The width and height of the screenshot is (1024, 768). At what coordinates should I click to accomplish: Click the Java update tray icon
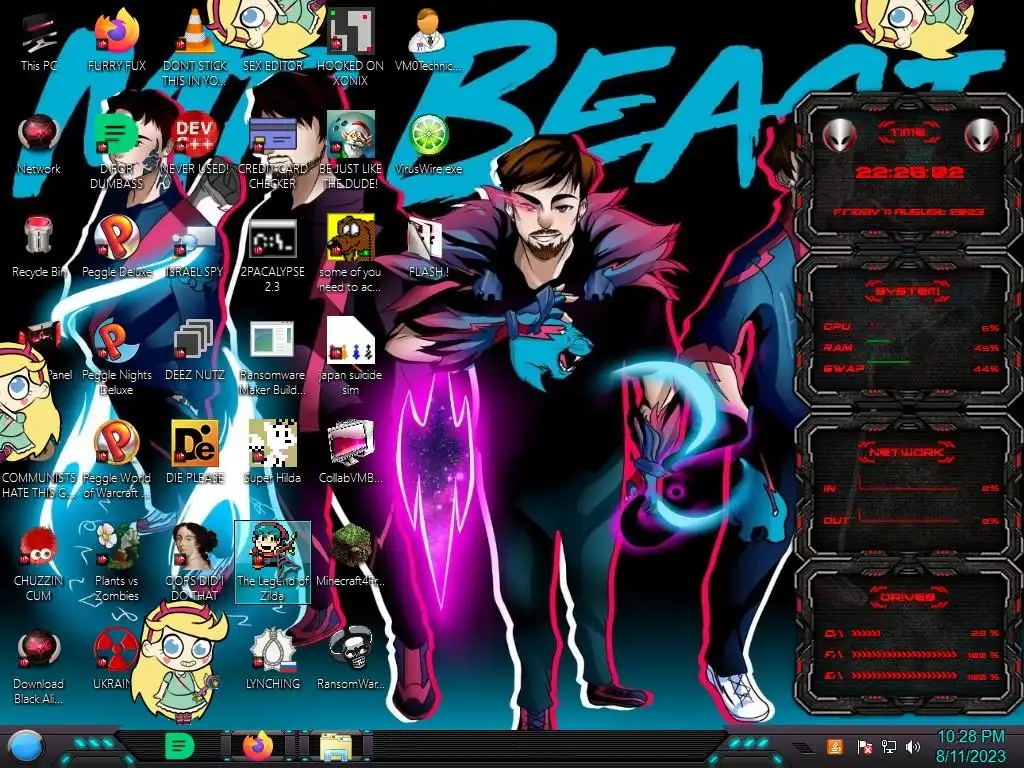click(x=834, y=746)
